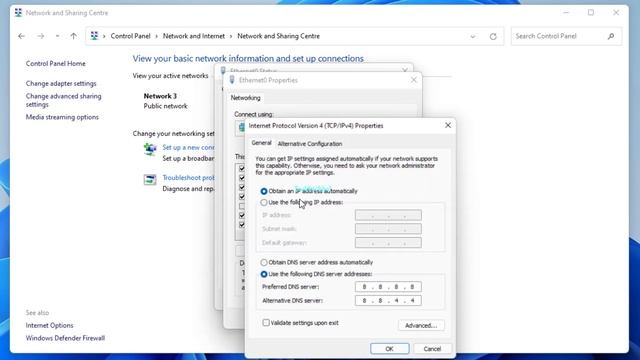This screenshot has height=360, width=640.
Task: Open Media streaming options
Action: pos(62,117)
